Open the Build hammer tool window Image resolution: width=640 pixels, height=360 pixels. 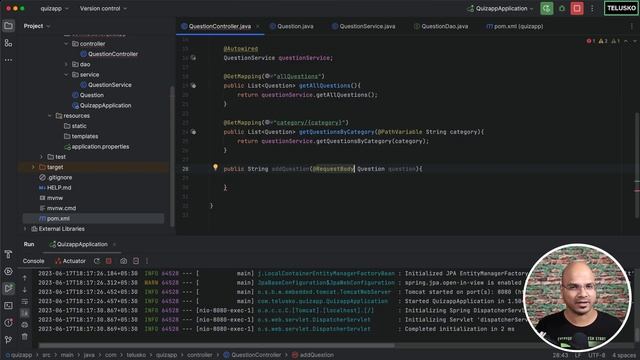point(8,254)
